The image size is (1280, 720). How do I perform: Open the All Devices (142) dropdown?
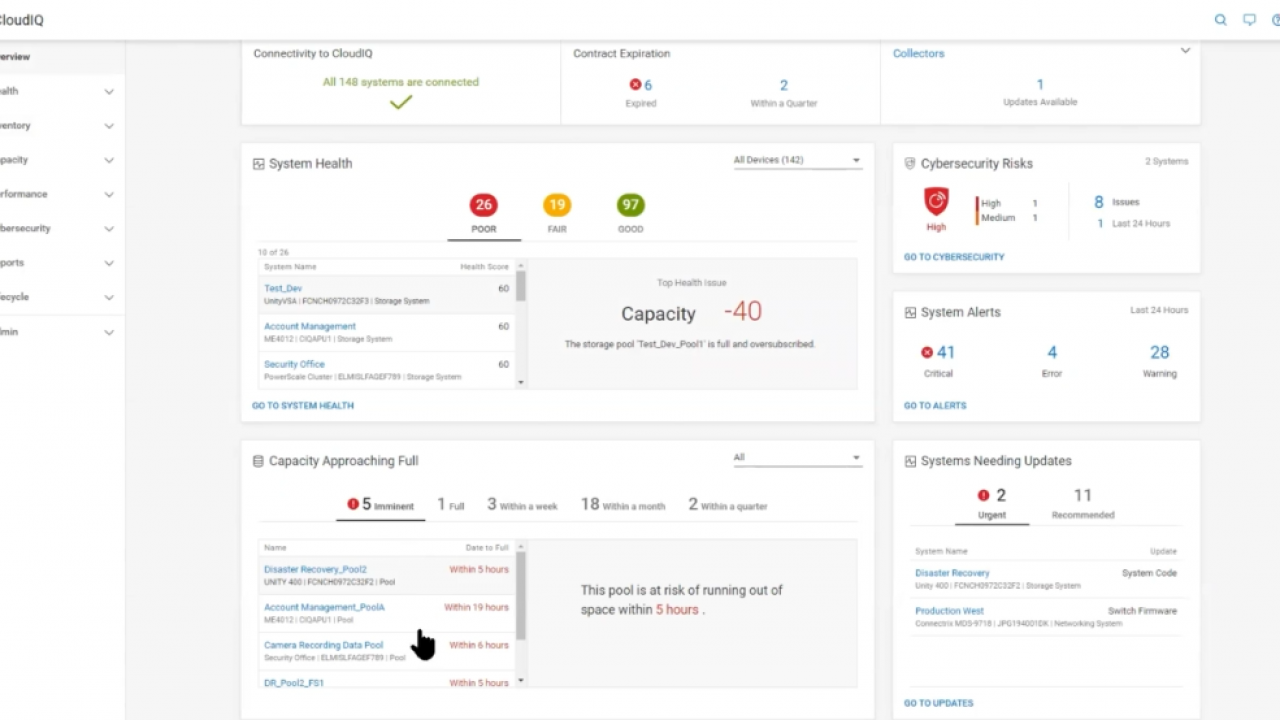(797, 160)
